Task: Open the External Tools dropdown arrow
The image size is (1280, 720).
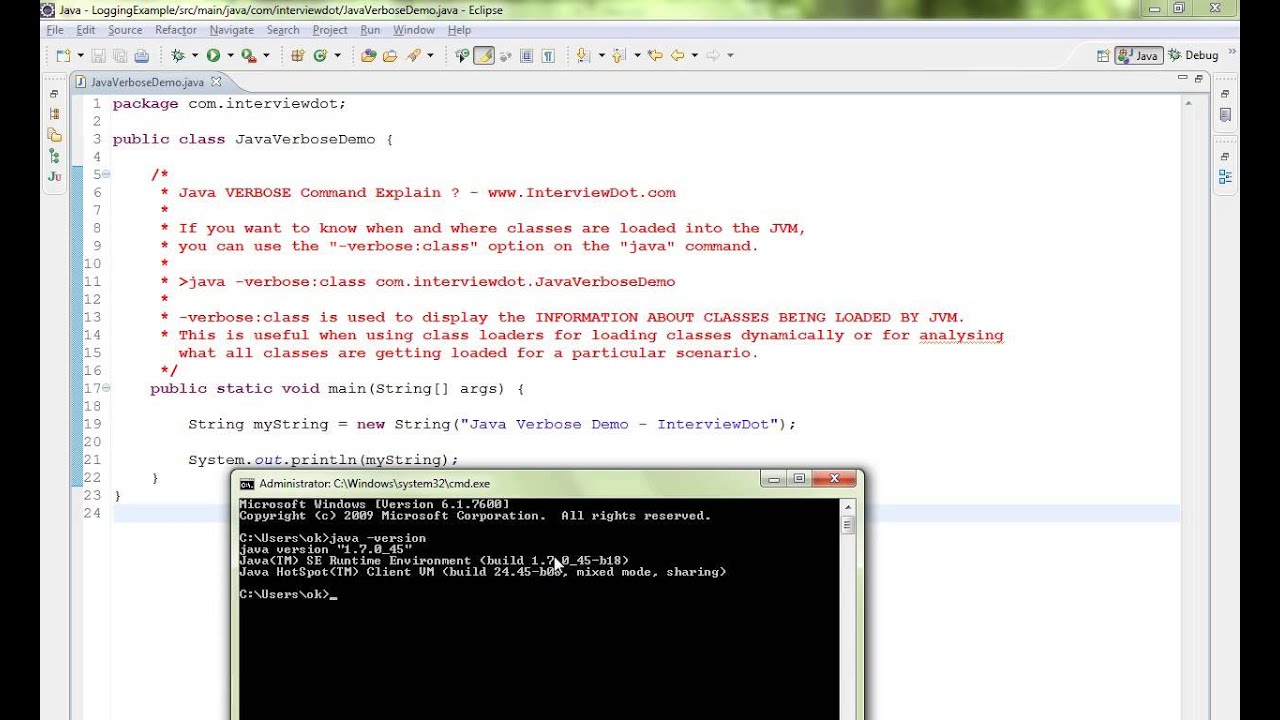Action: tap(266, 56)
